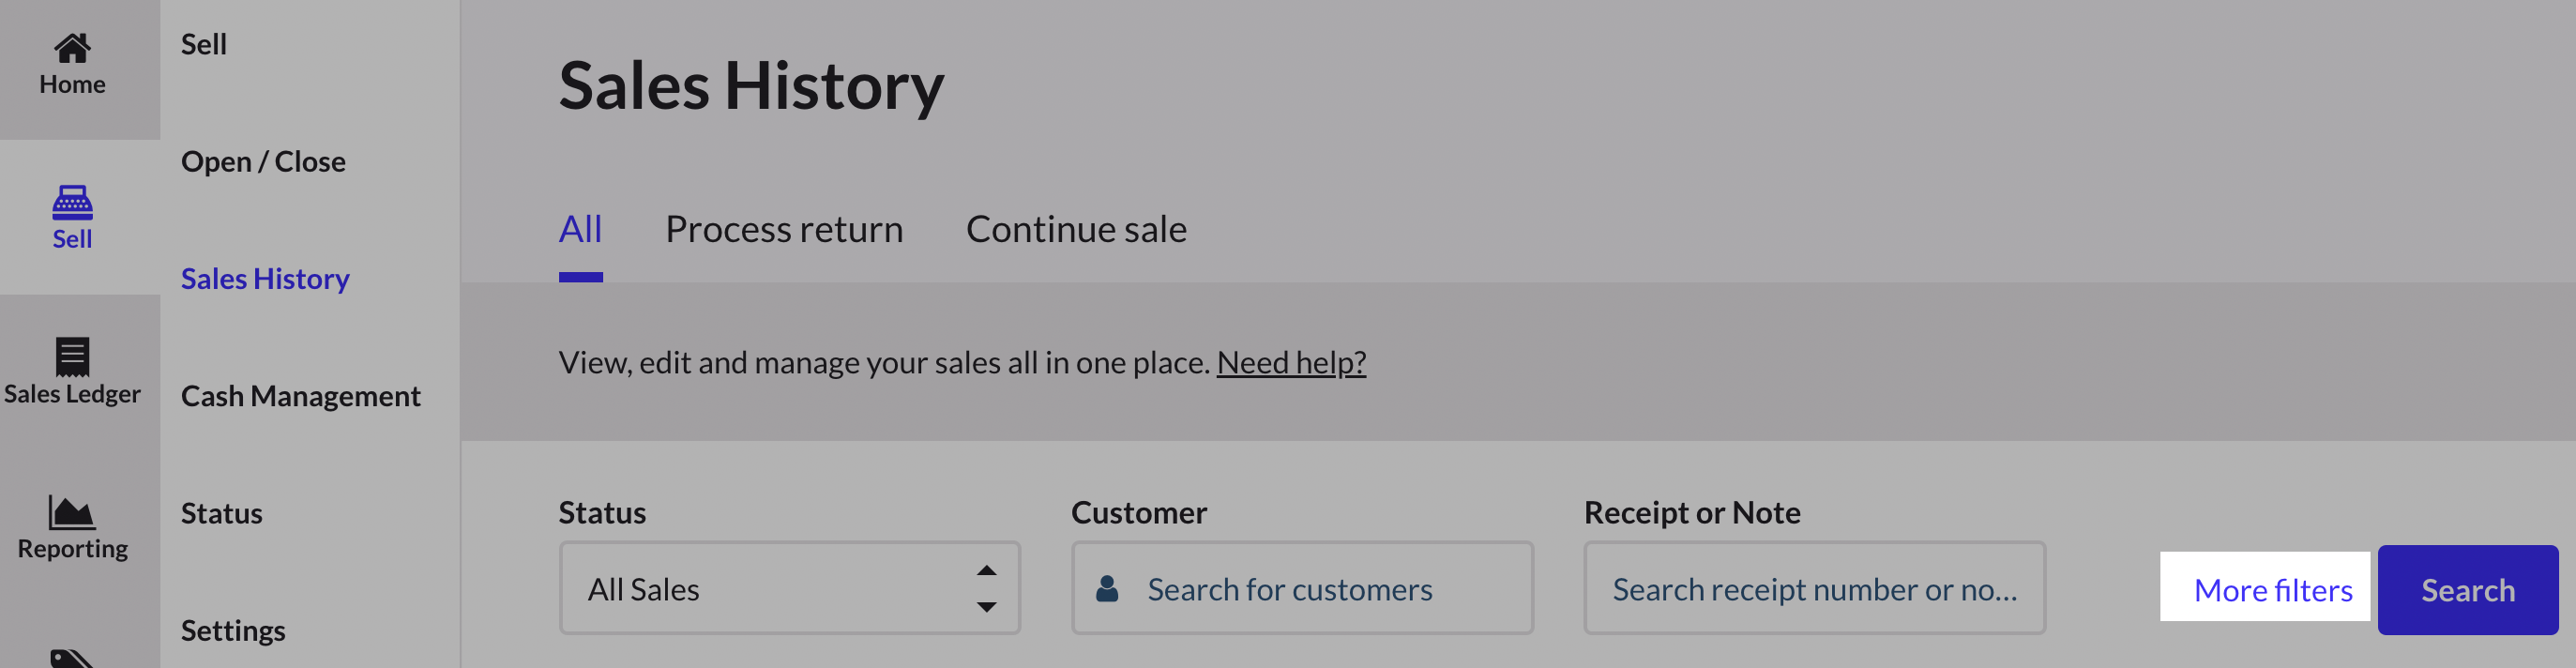2576x668 pixels.
Task: Click the tag icon below Reporting
Action: point(72,658)
